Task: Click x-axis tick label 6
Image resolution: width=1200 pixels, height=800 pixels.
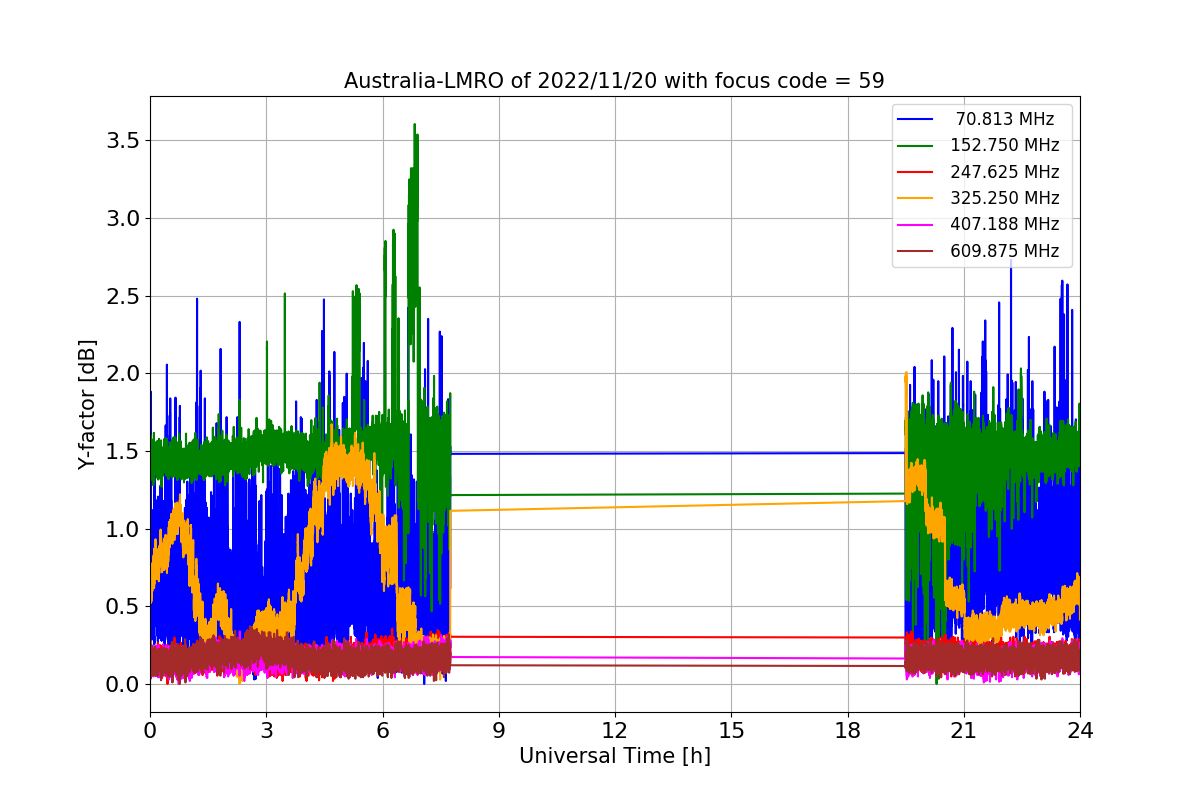Action: 382,730
